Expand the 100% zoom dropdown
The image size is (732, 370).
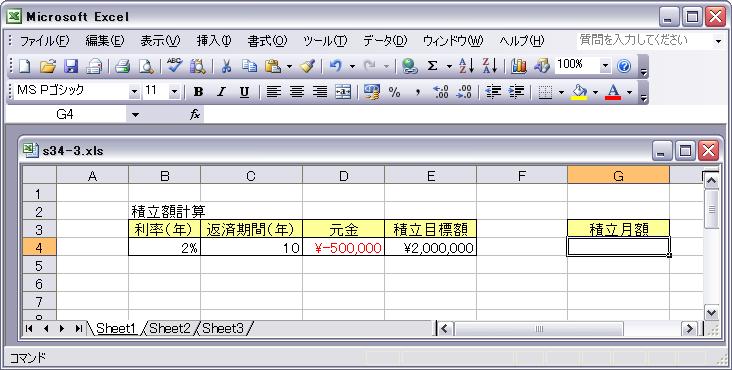point(605,66)
